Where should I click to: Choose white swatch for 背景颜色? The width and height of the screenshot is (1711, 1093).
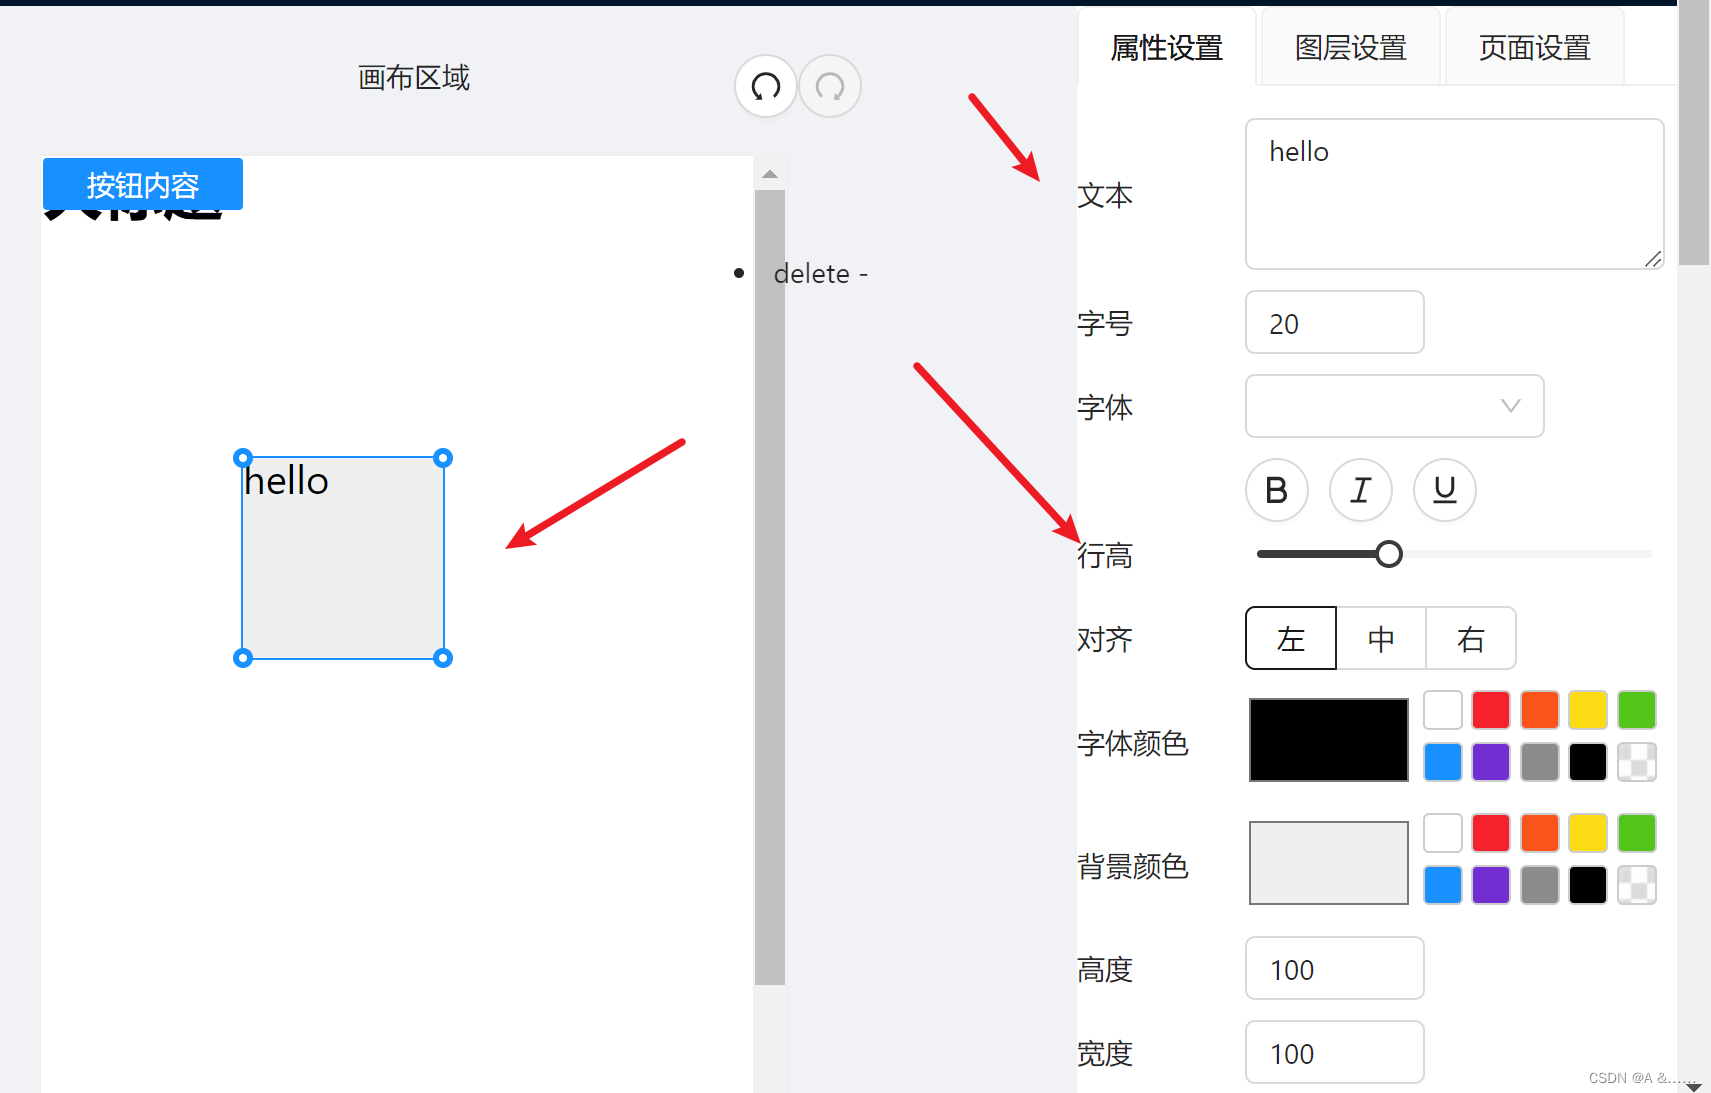[1443, 833]
